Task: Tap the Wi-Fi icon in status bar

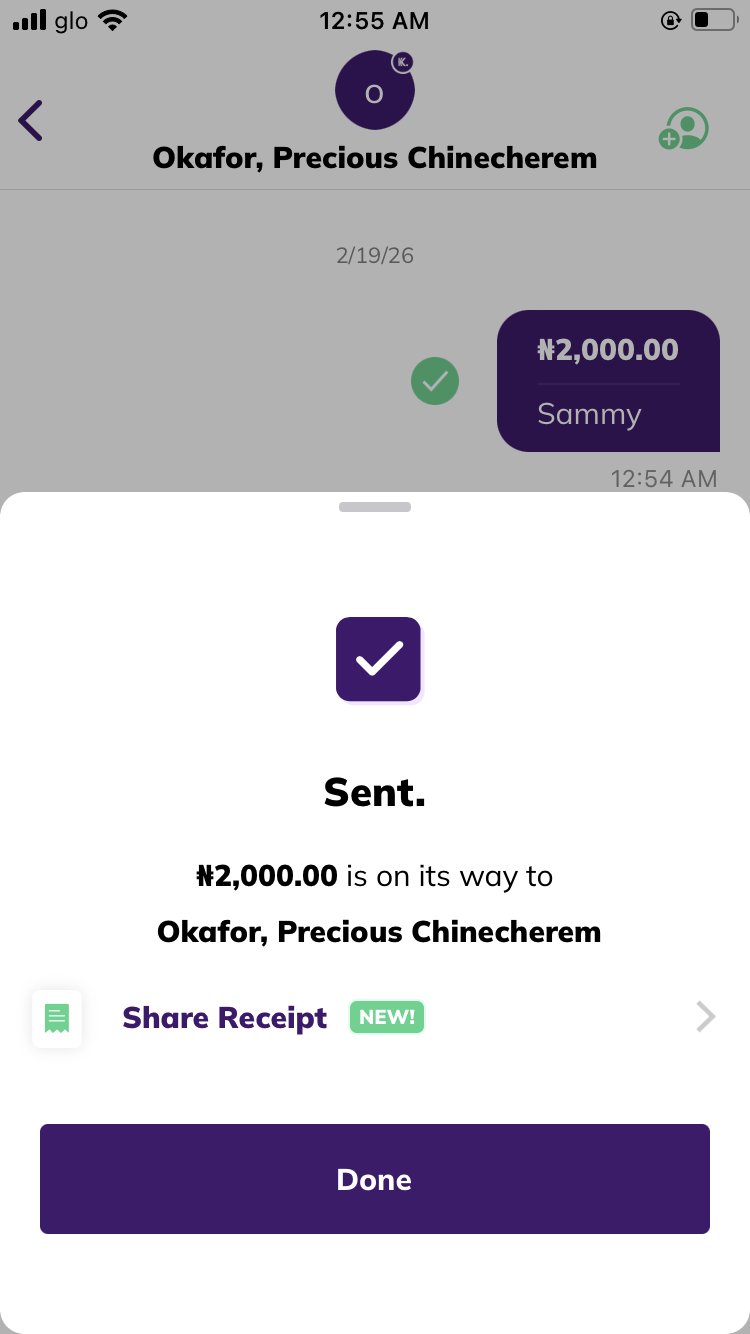Action: [114, 20]
